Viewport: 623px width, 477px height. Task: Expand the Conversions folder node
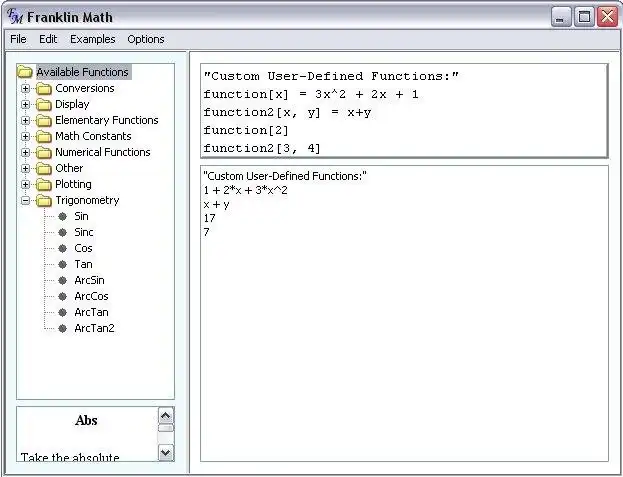[25, 88]
